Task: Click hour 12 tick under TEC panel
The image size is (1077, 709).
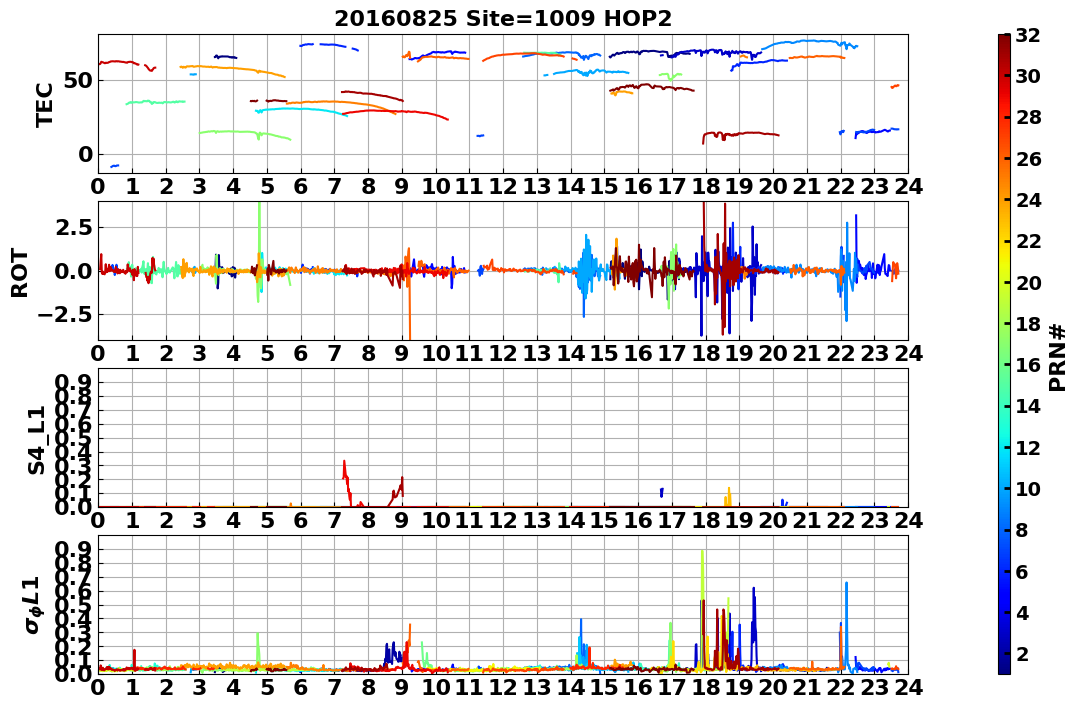Action: (x=503, y=186)
